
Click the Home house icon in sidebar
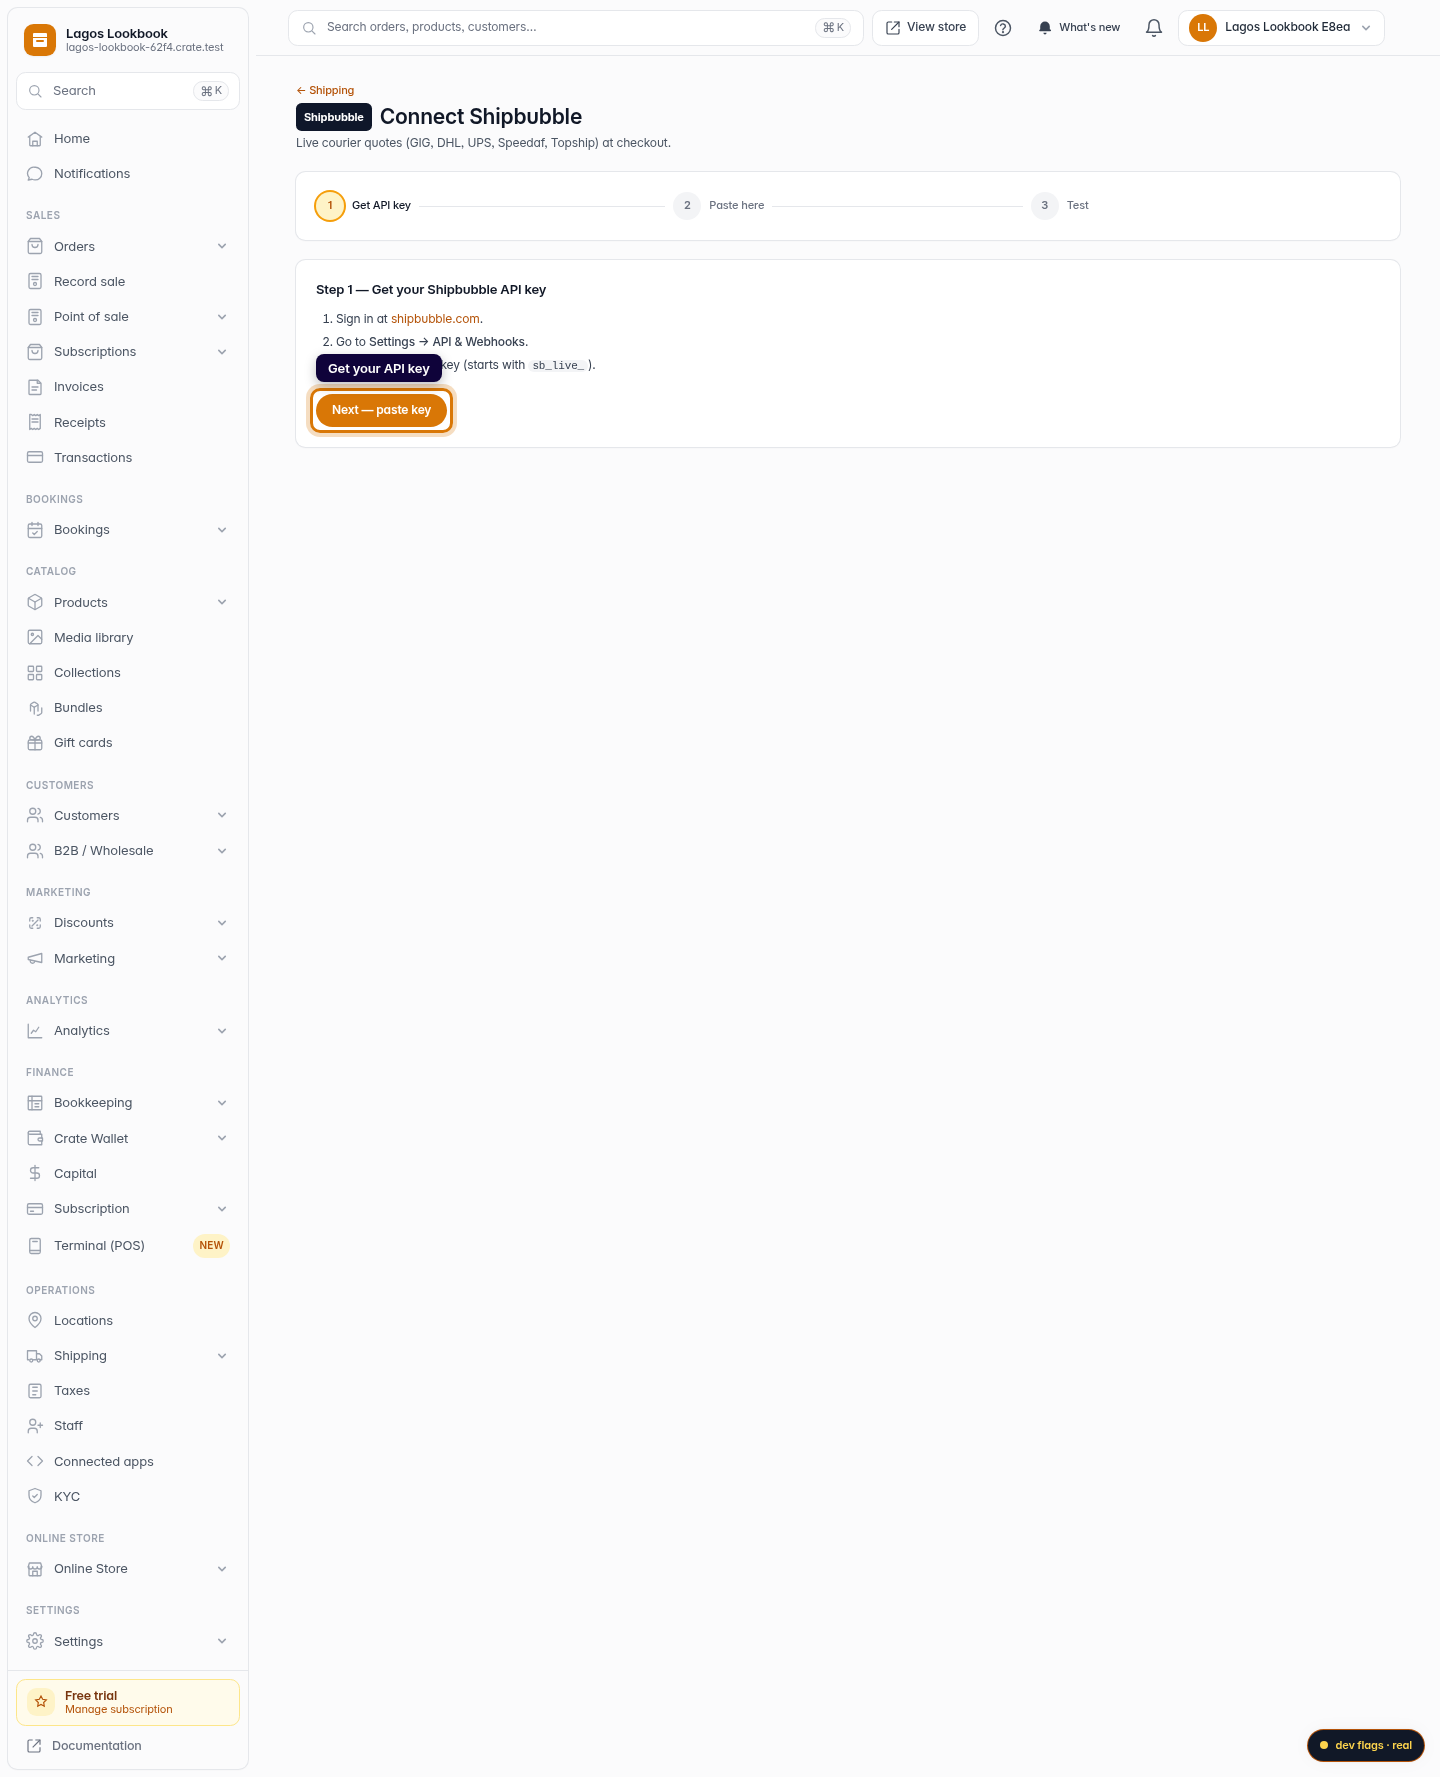tap(35, 139)
